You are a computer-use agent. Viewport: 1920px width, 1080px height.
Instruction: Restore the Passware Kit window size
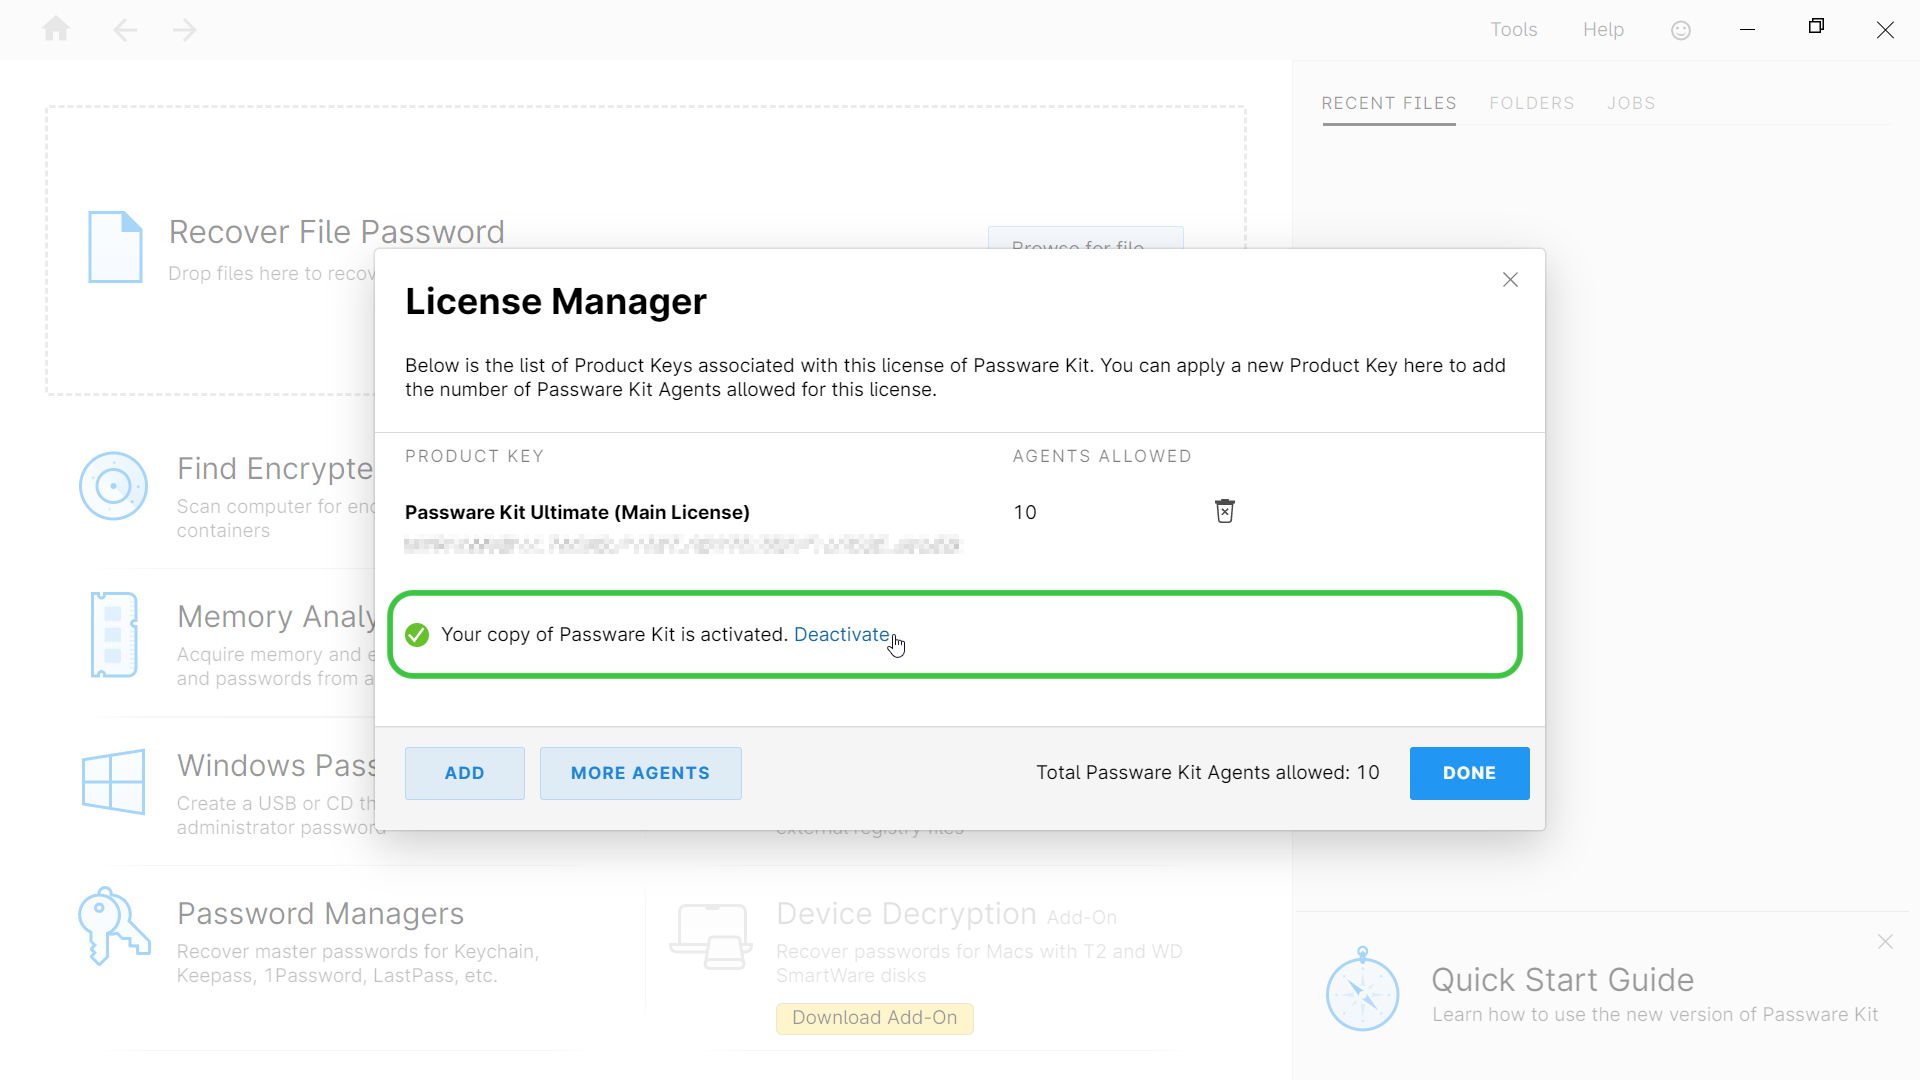tap(1816, 27)
